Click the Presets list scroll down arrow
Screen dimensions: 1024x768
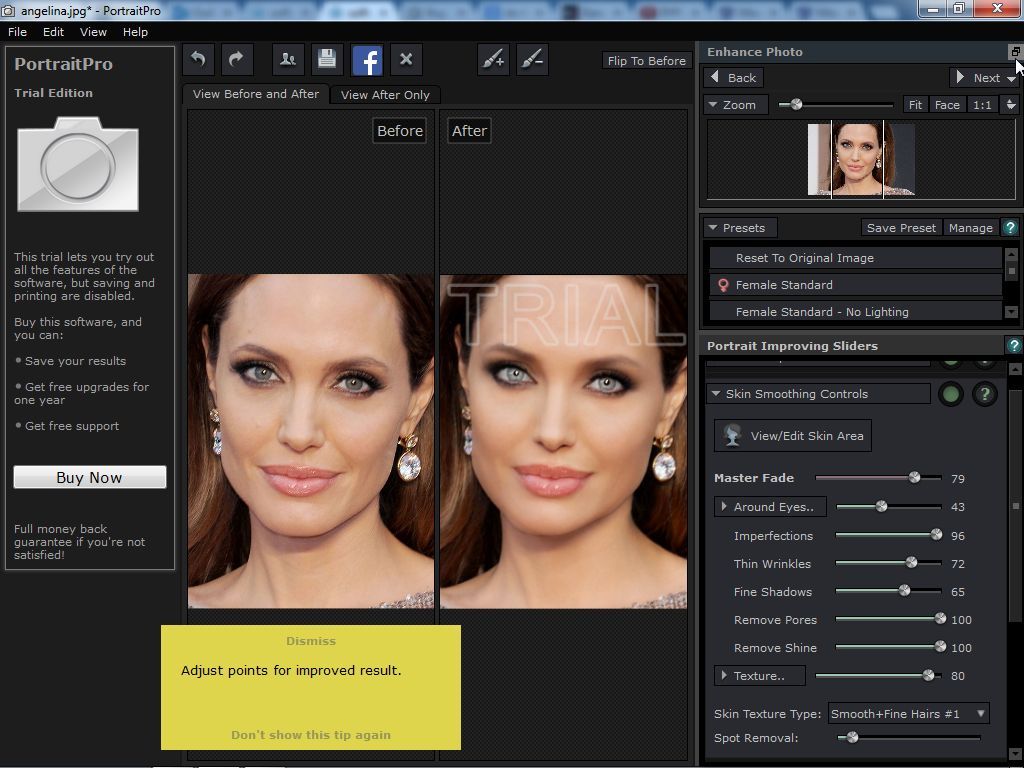(1012, 313)
